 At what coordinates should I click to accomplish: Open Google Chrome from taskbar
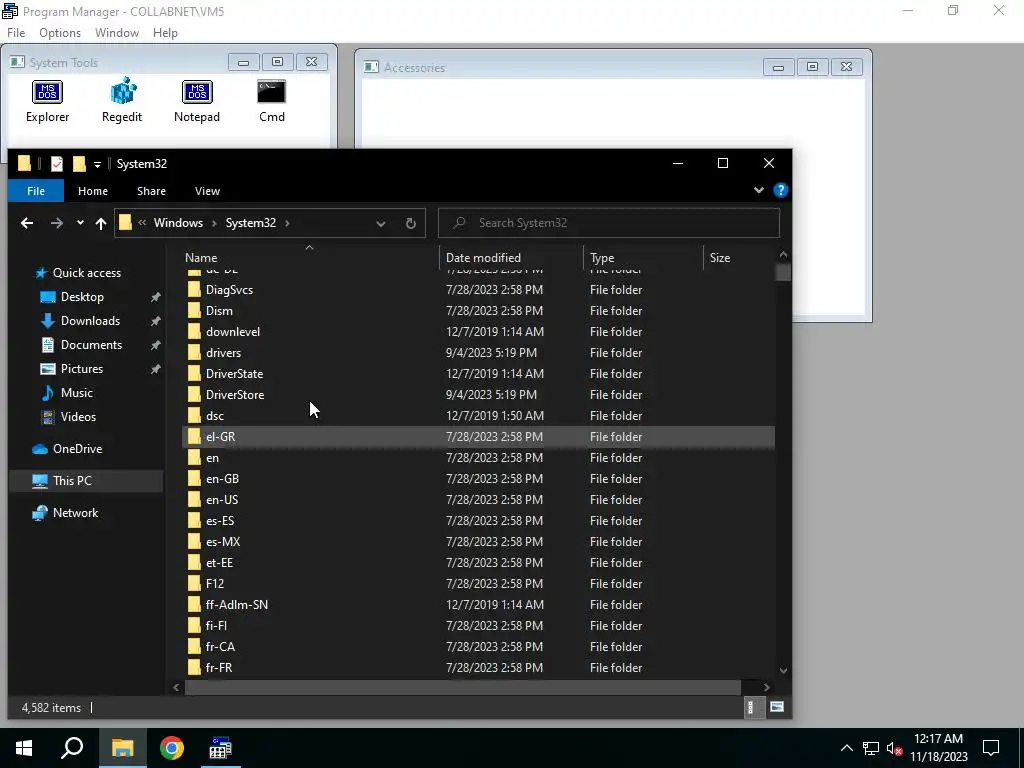[x=172, y=748]
